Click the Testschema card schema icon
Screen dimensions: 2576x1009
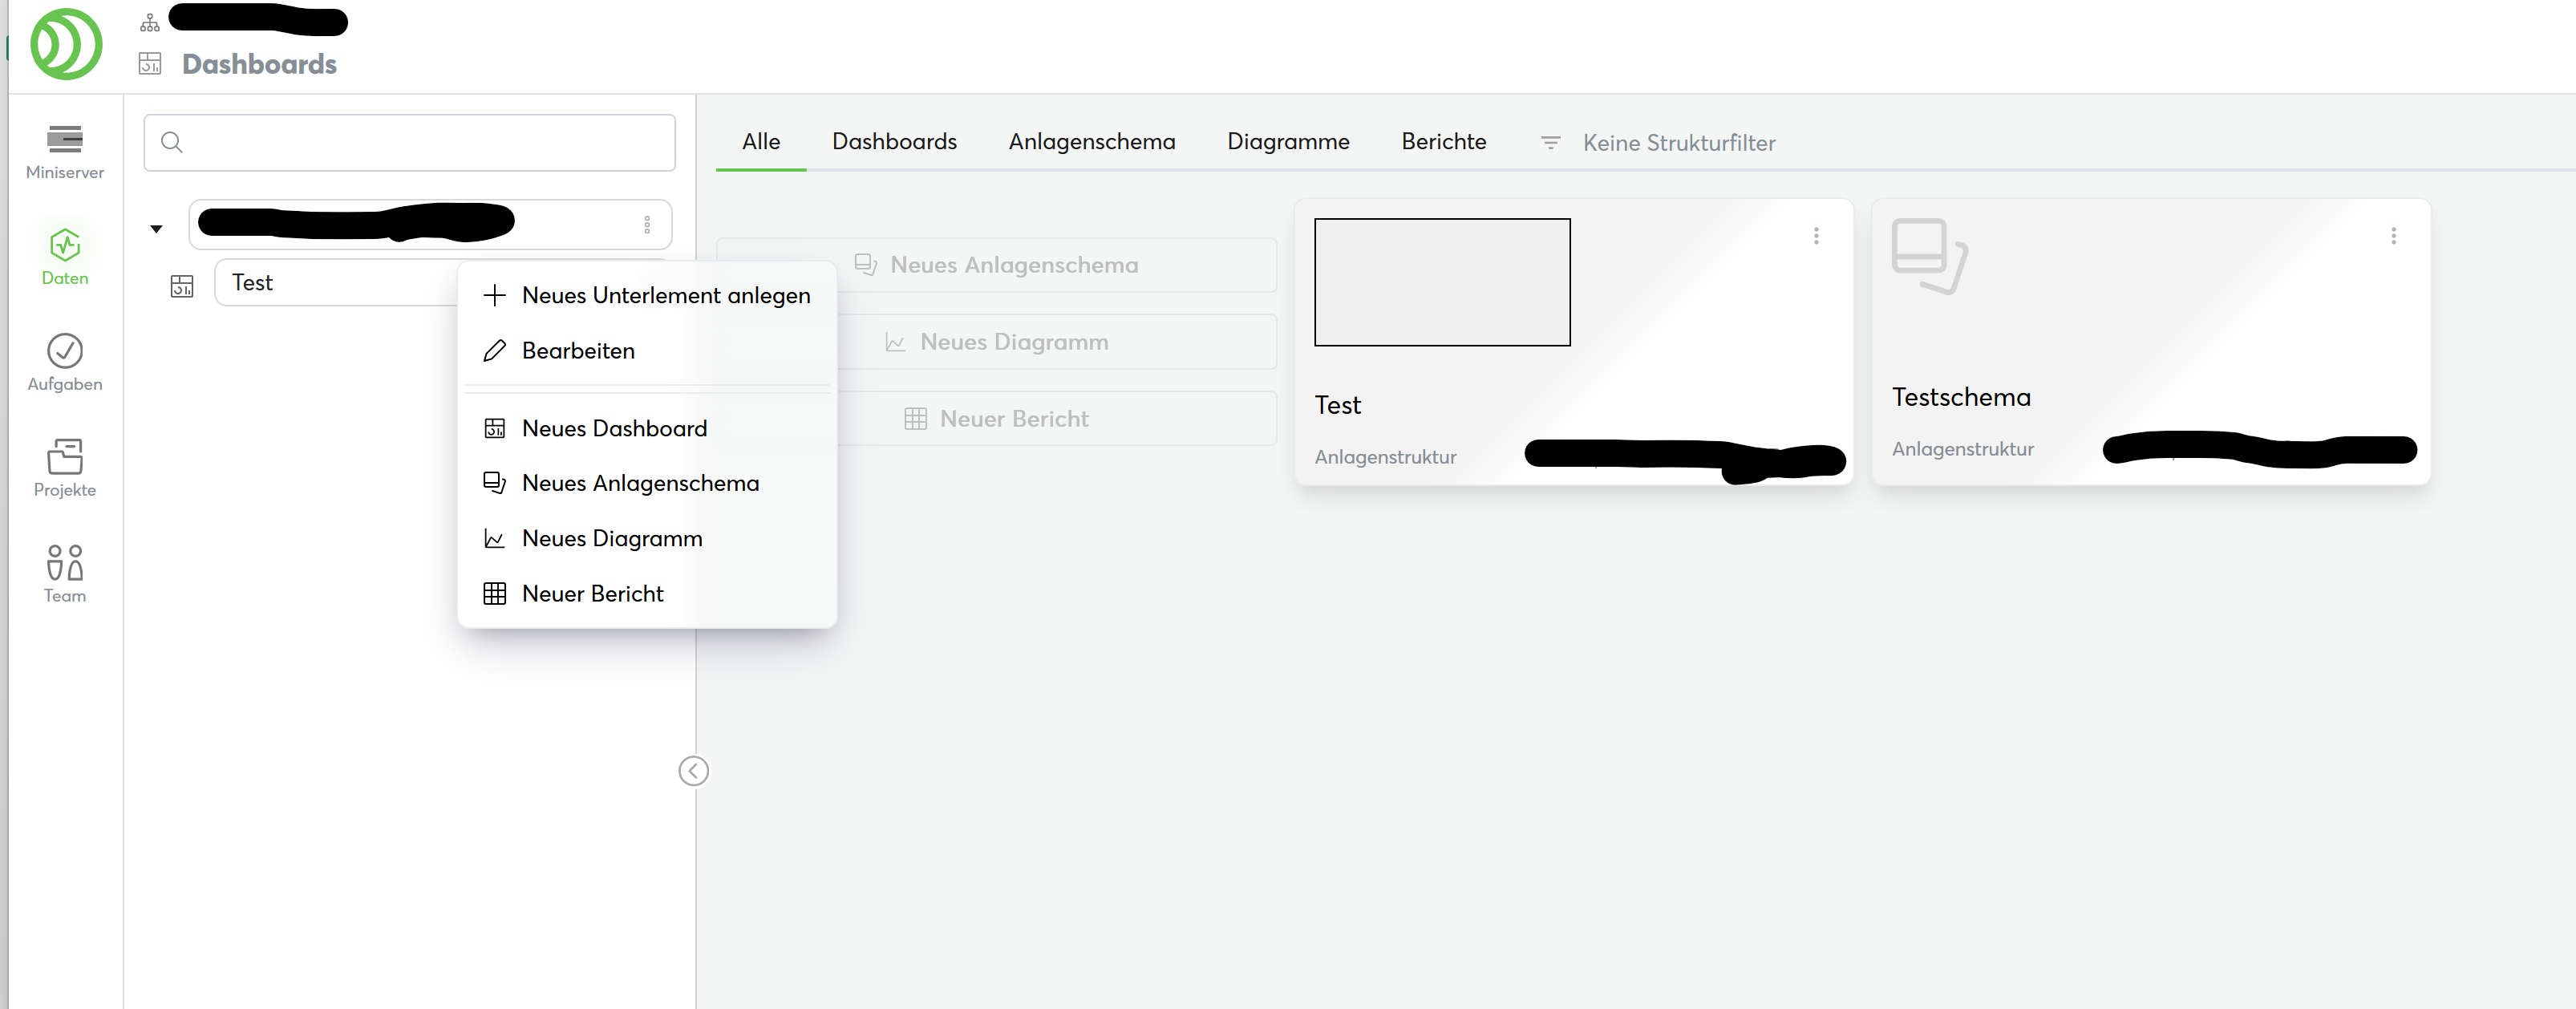tap(1927, 256)
